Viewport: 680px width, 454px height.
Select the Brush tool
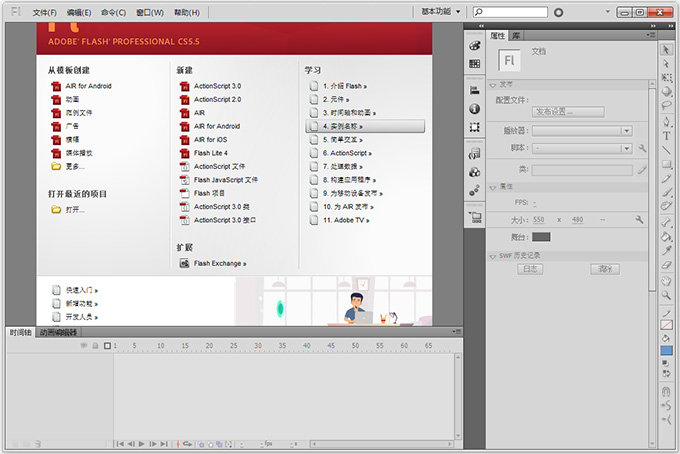pyautogui.click(x=666, y=192)
